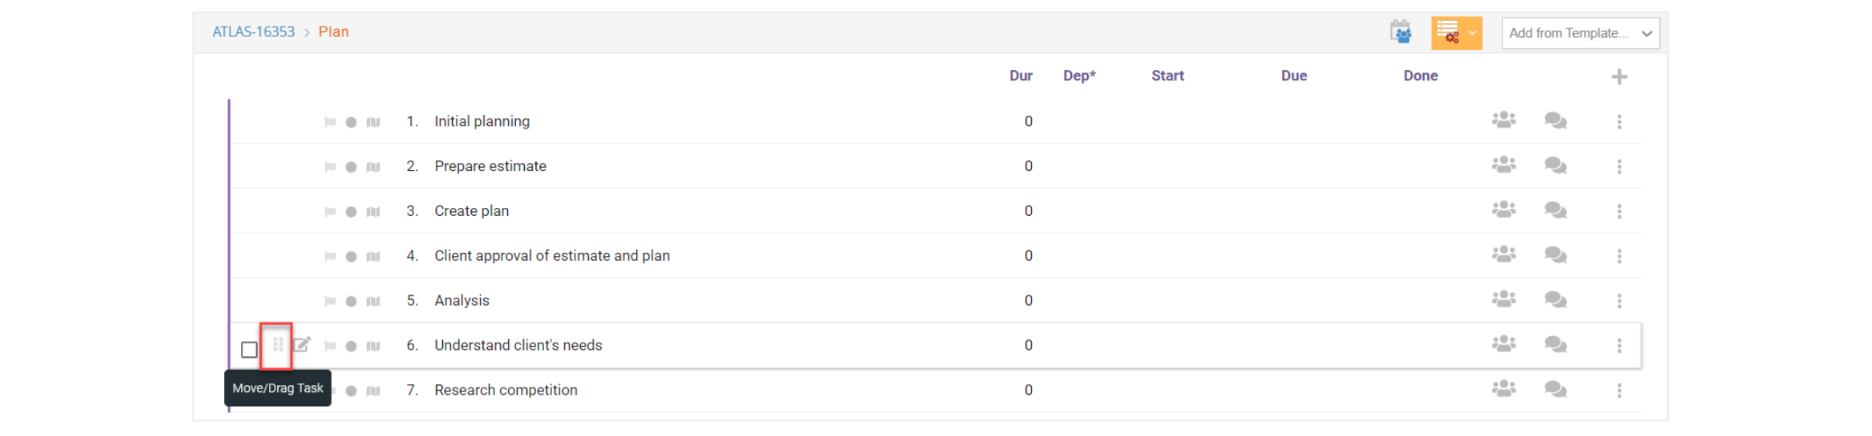Click map icon on Analysis row
Viewport: 1872px width, 436px height.
373,301
